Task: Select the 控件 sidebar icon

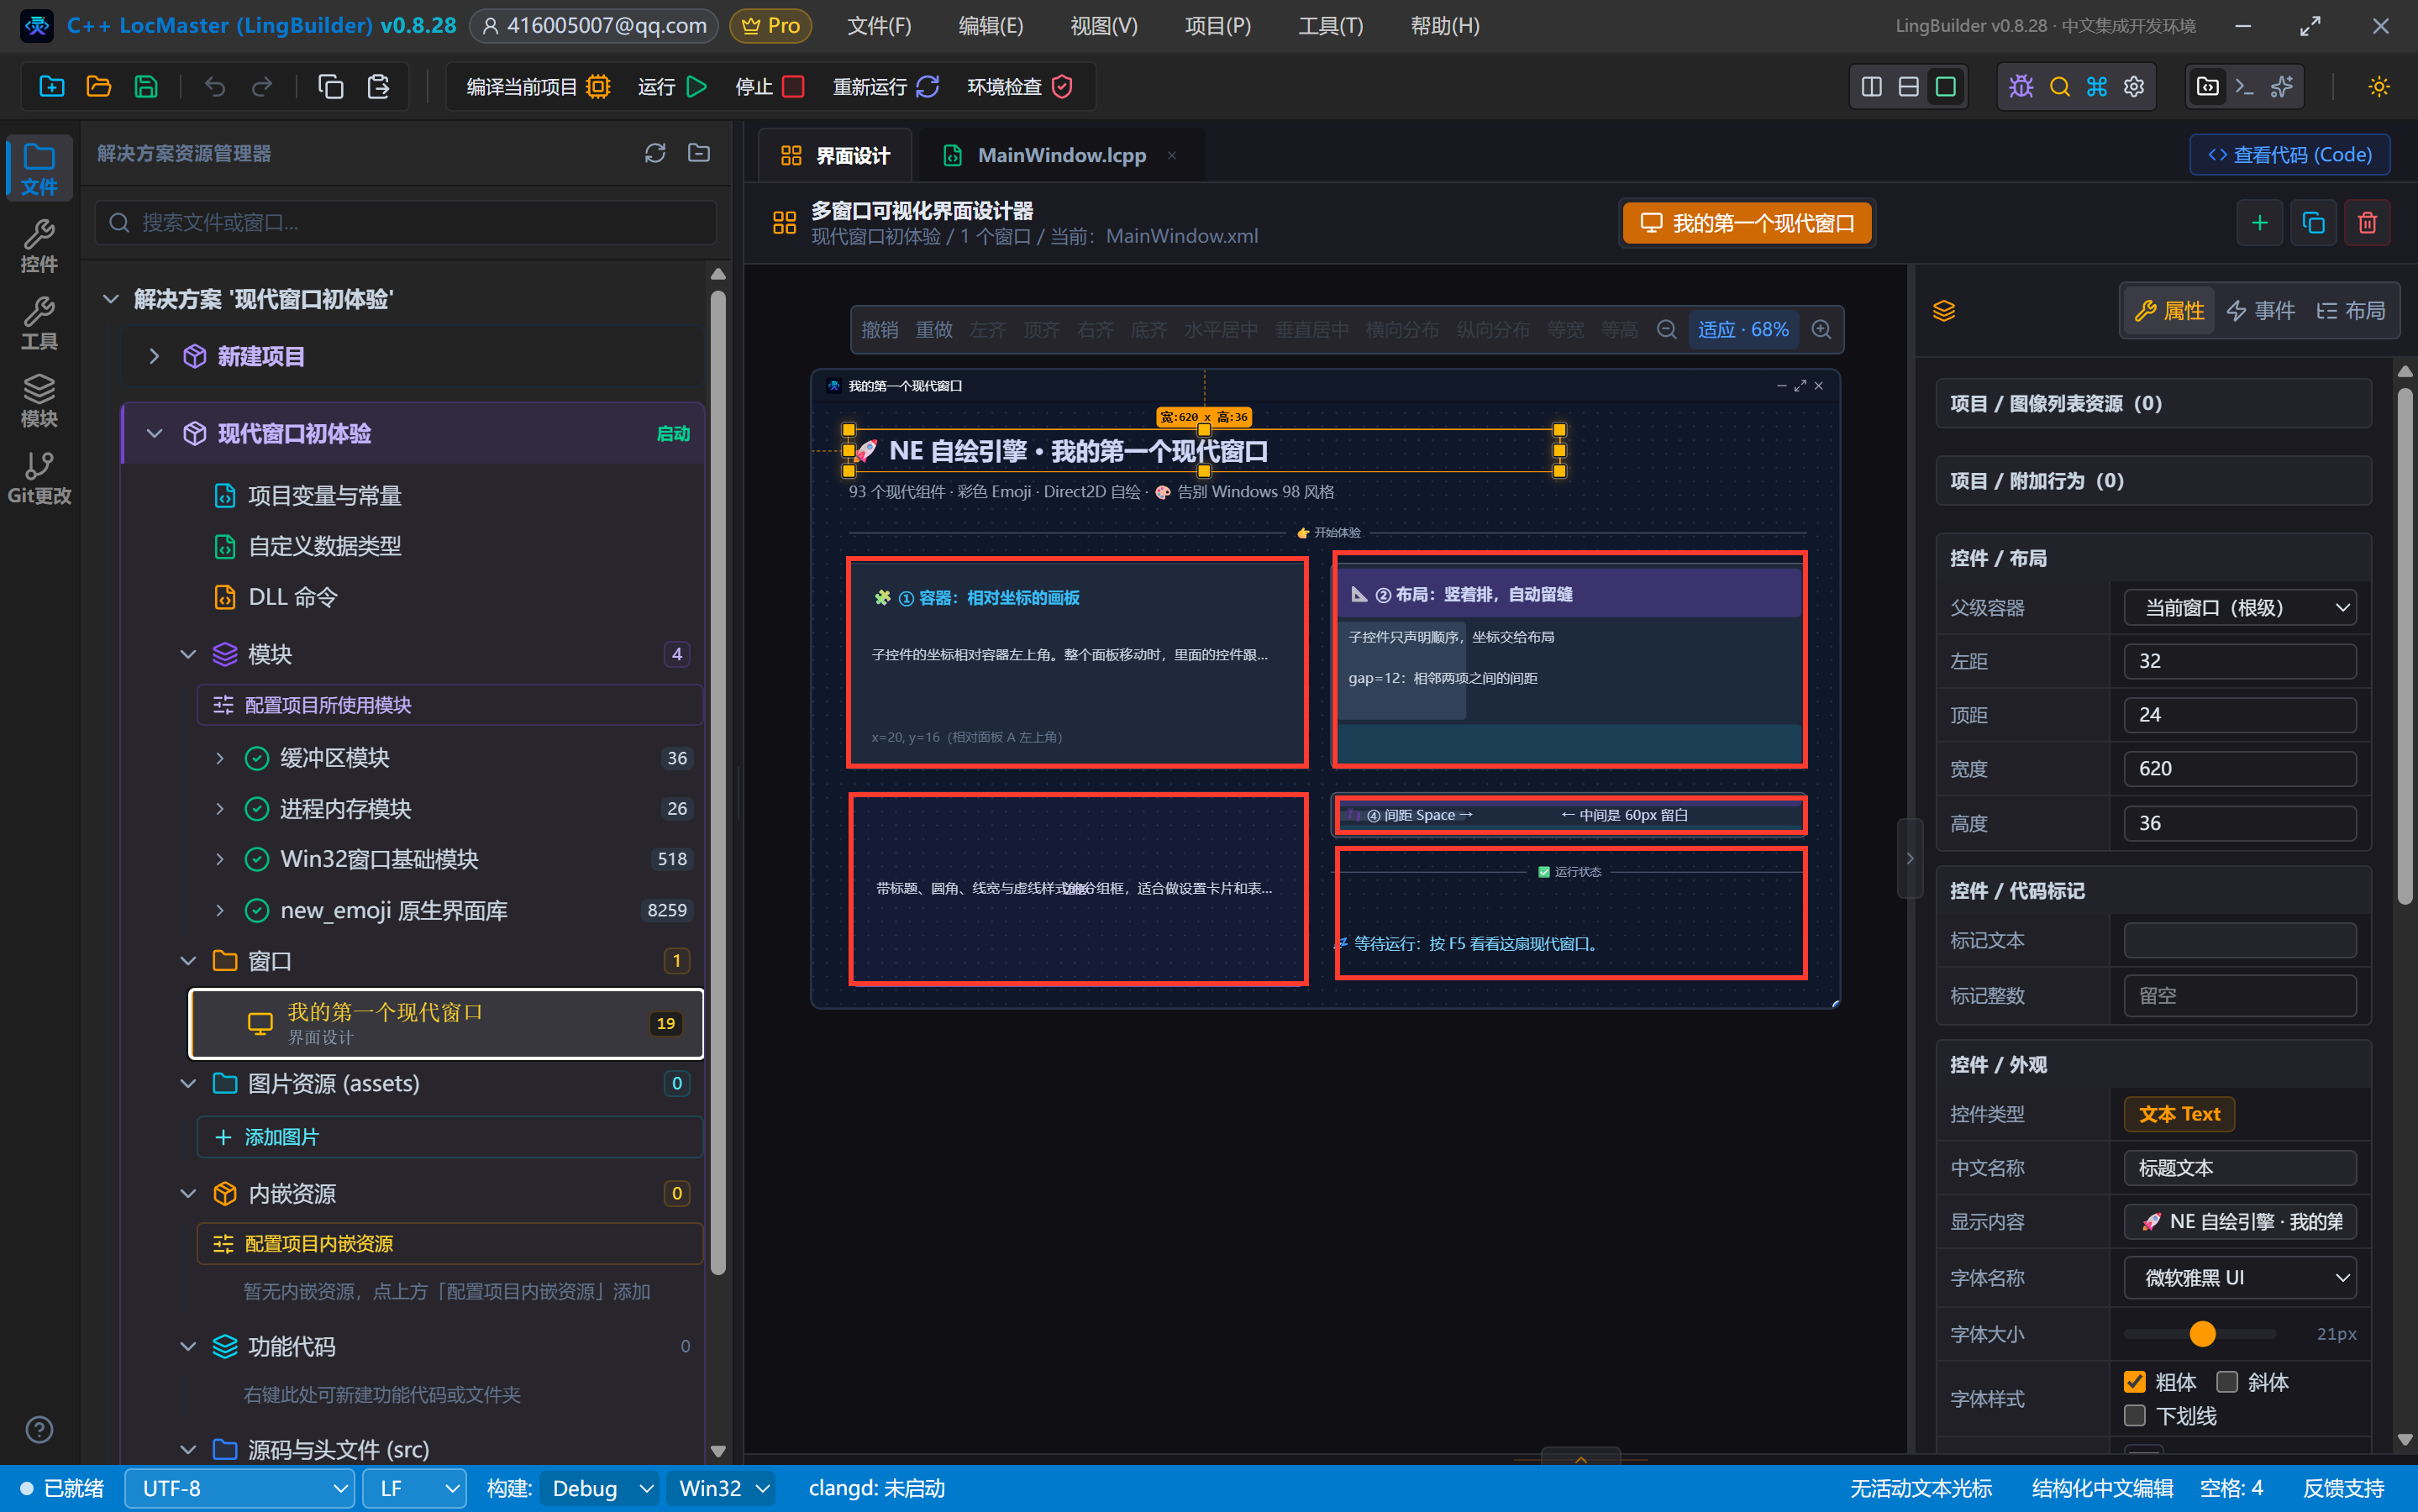Action: [x=39, y=245]
